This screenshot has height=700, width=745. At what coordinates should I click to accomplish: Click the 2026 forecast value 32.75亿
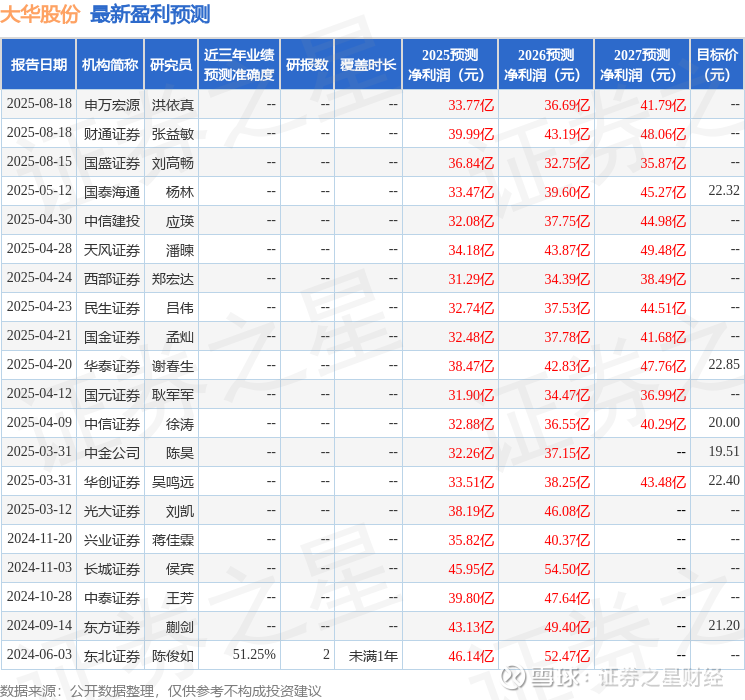tap(567, 163)
